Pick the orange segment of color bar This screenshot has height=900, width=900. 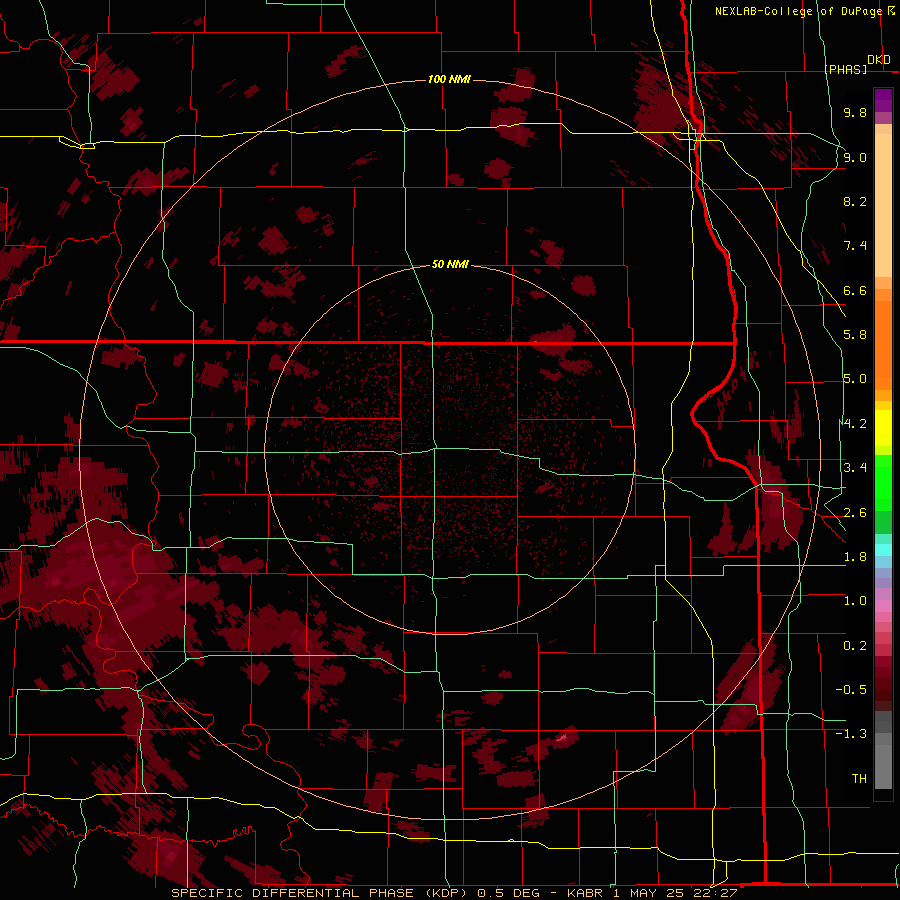tap(883, 344)
